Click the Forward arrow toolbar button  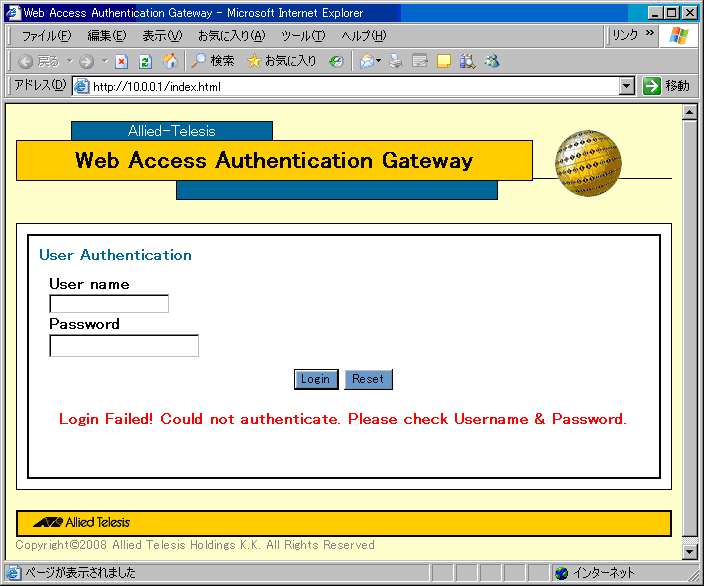[x=86, y=61]
